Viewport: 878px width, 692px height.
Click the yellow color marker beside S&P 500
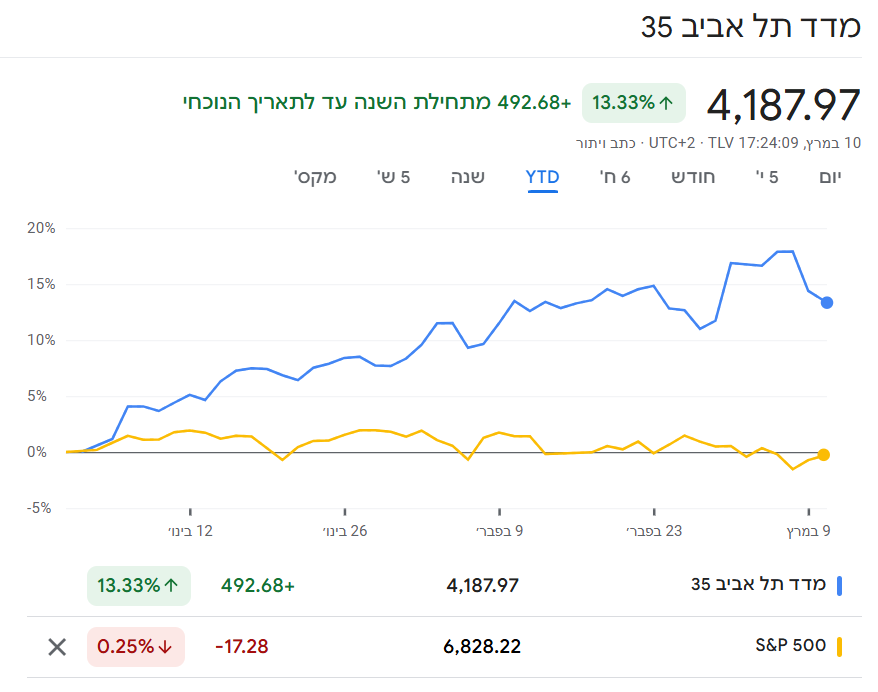(839, 646)
